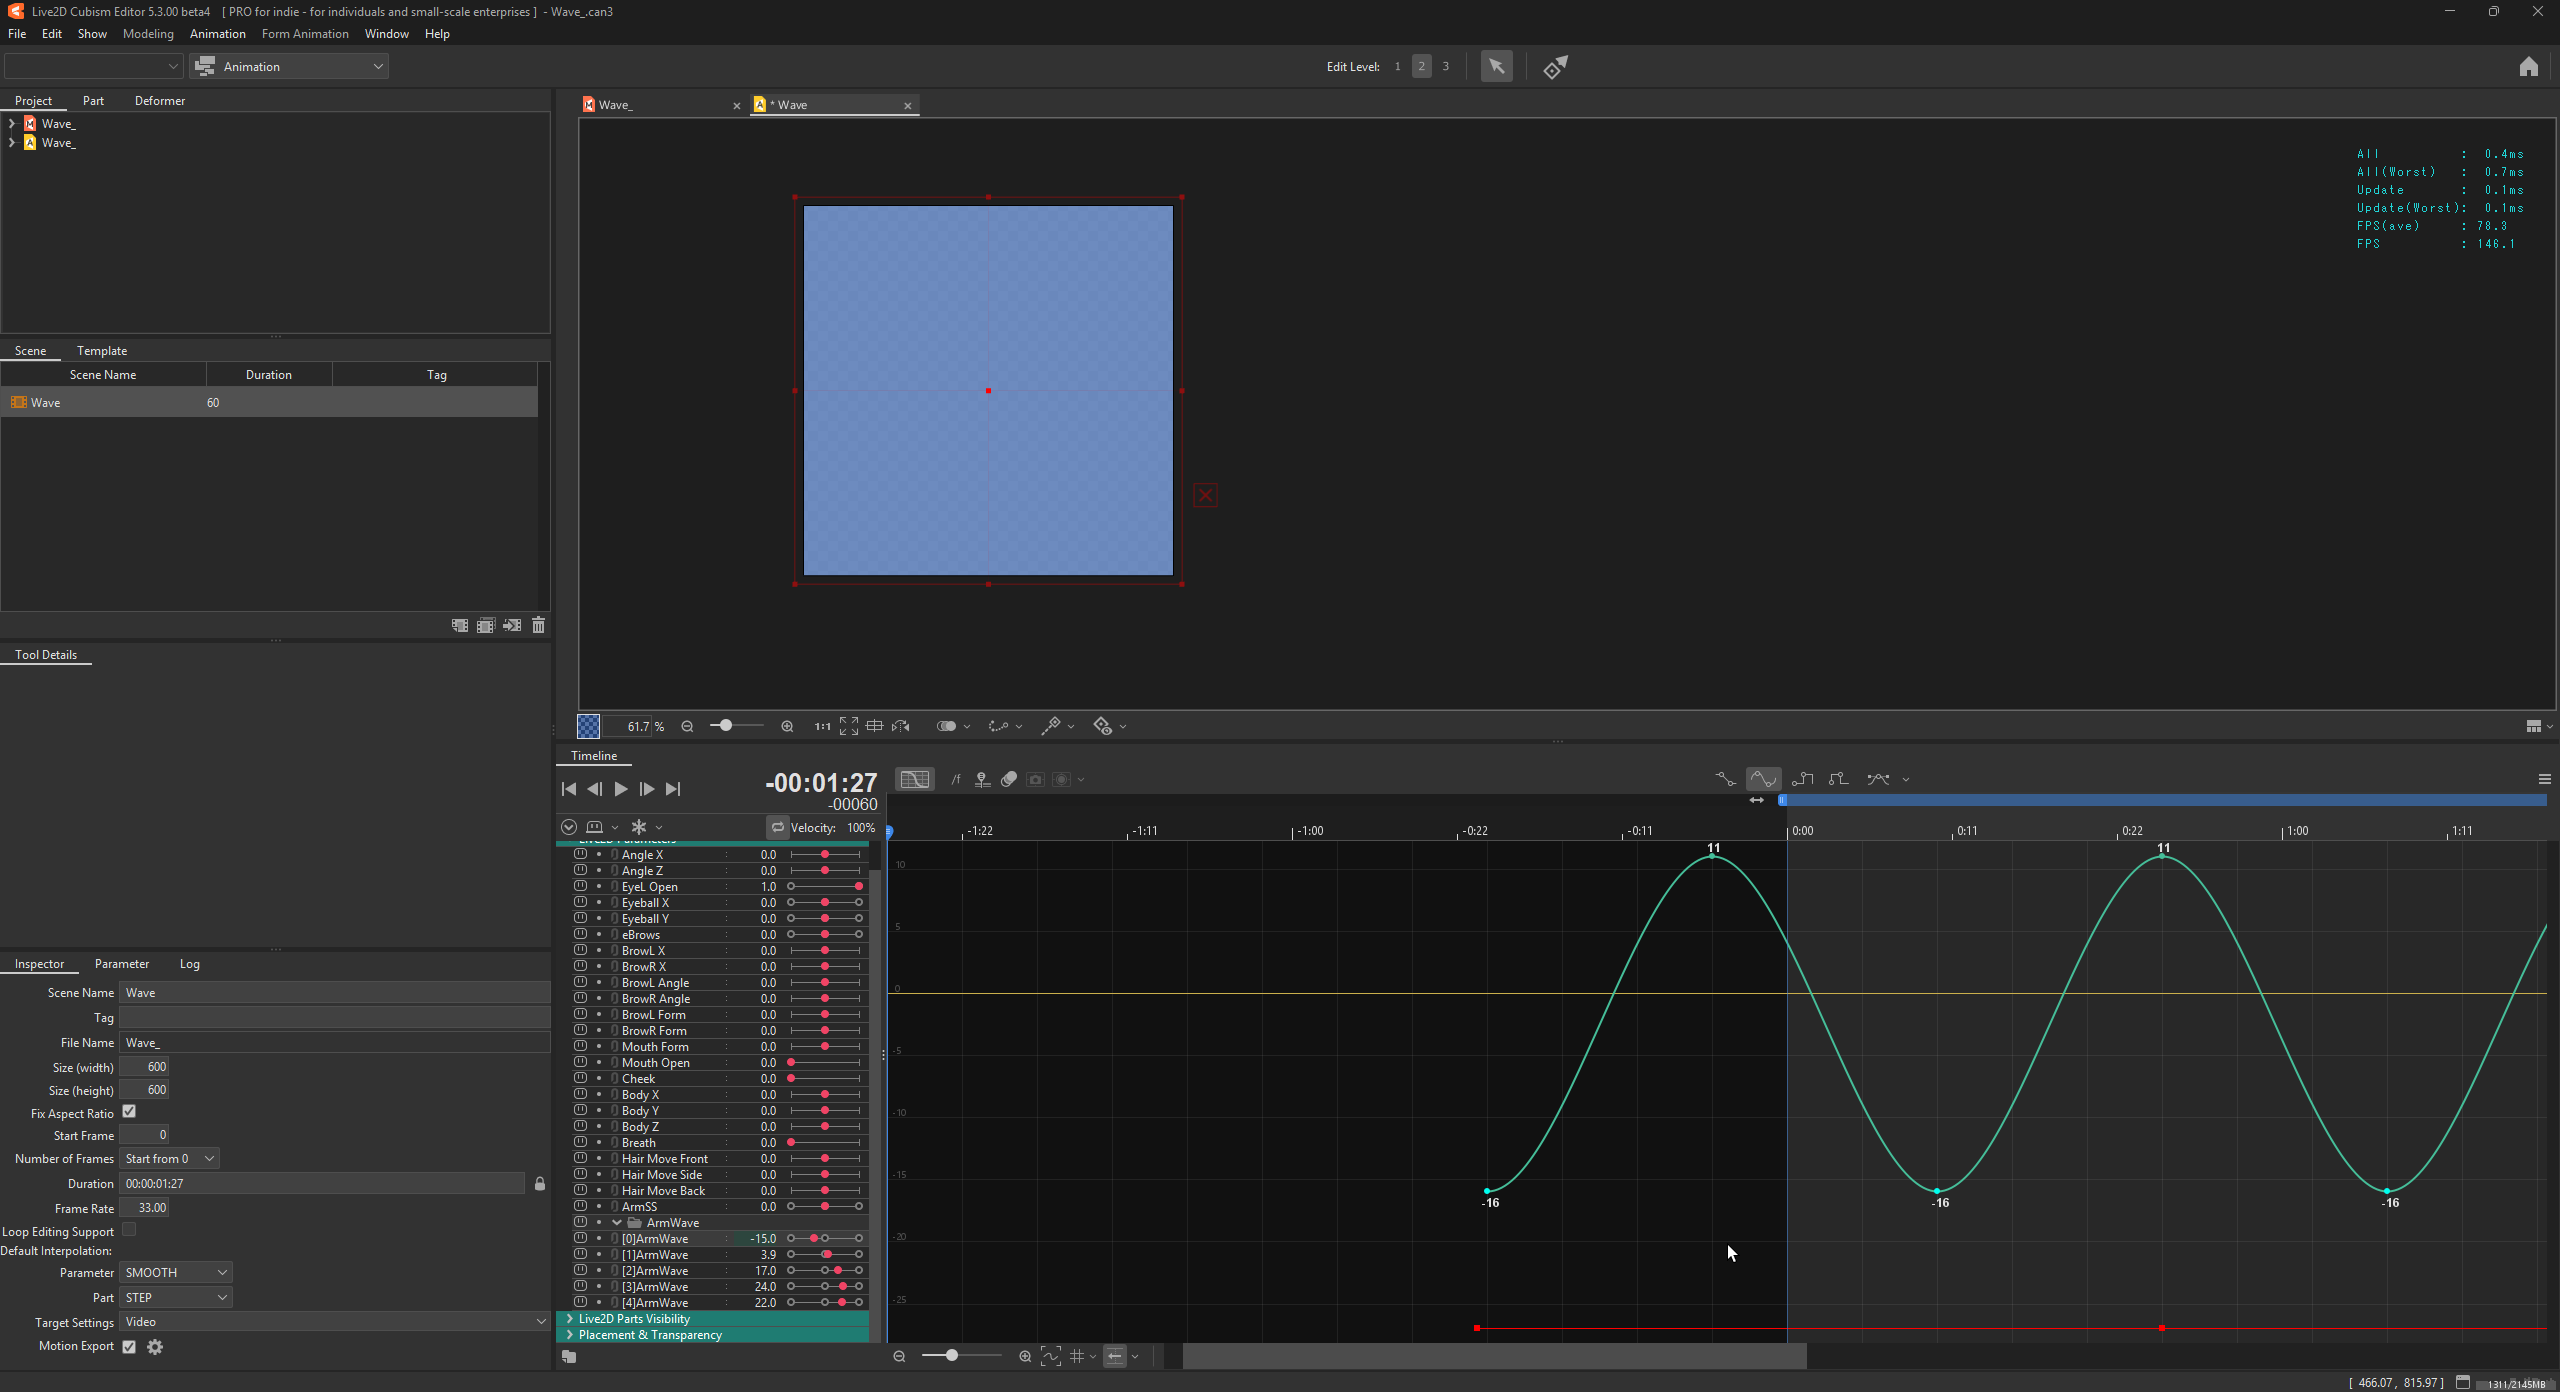
Task: Open Motion Export settings gear
Action: tap(155, 1347)
